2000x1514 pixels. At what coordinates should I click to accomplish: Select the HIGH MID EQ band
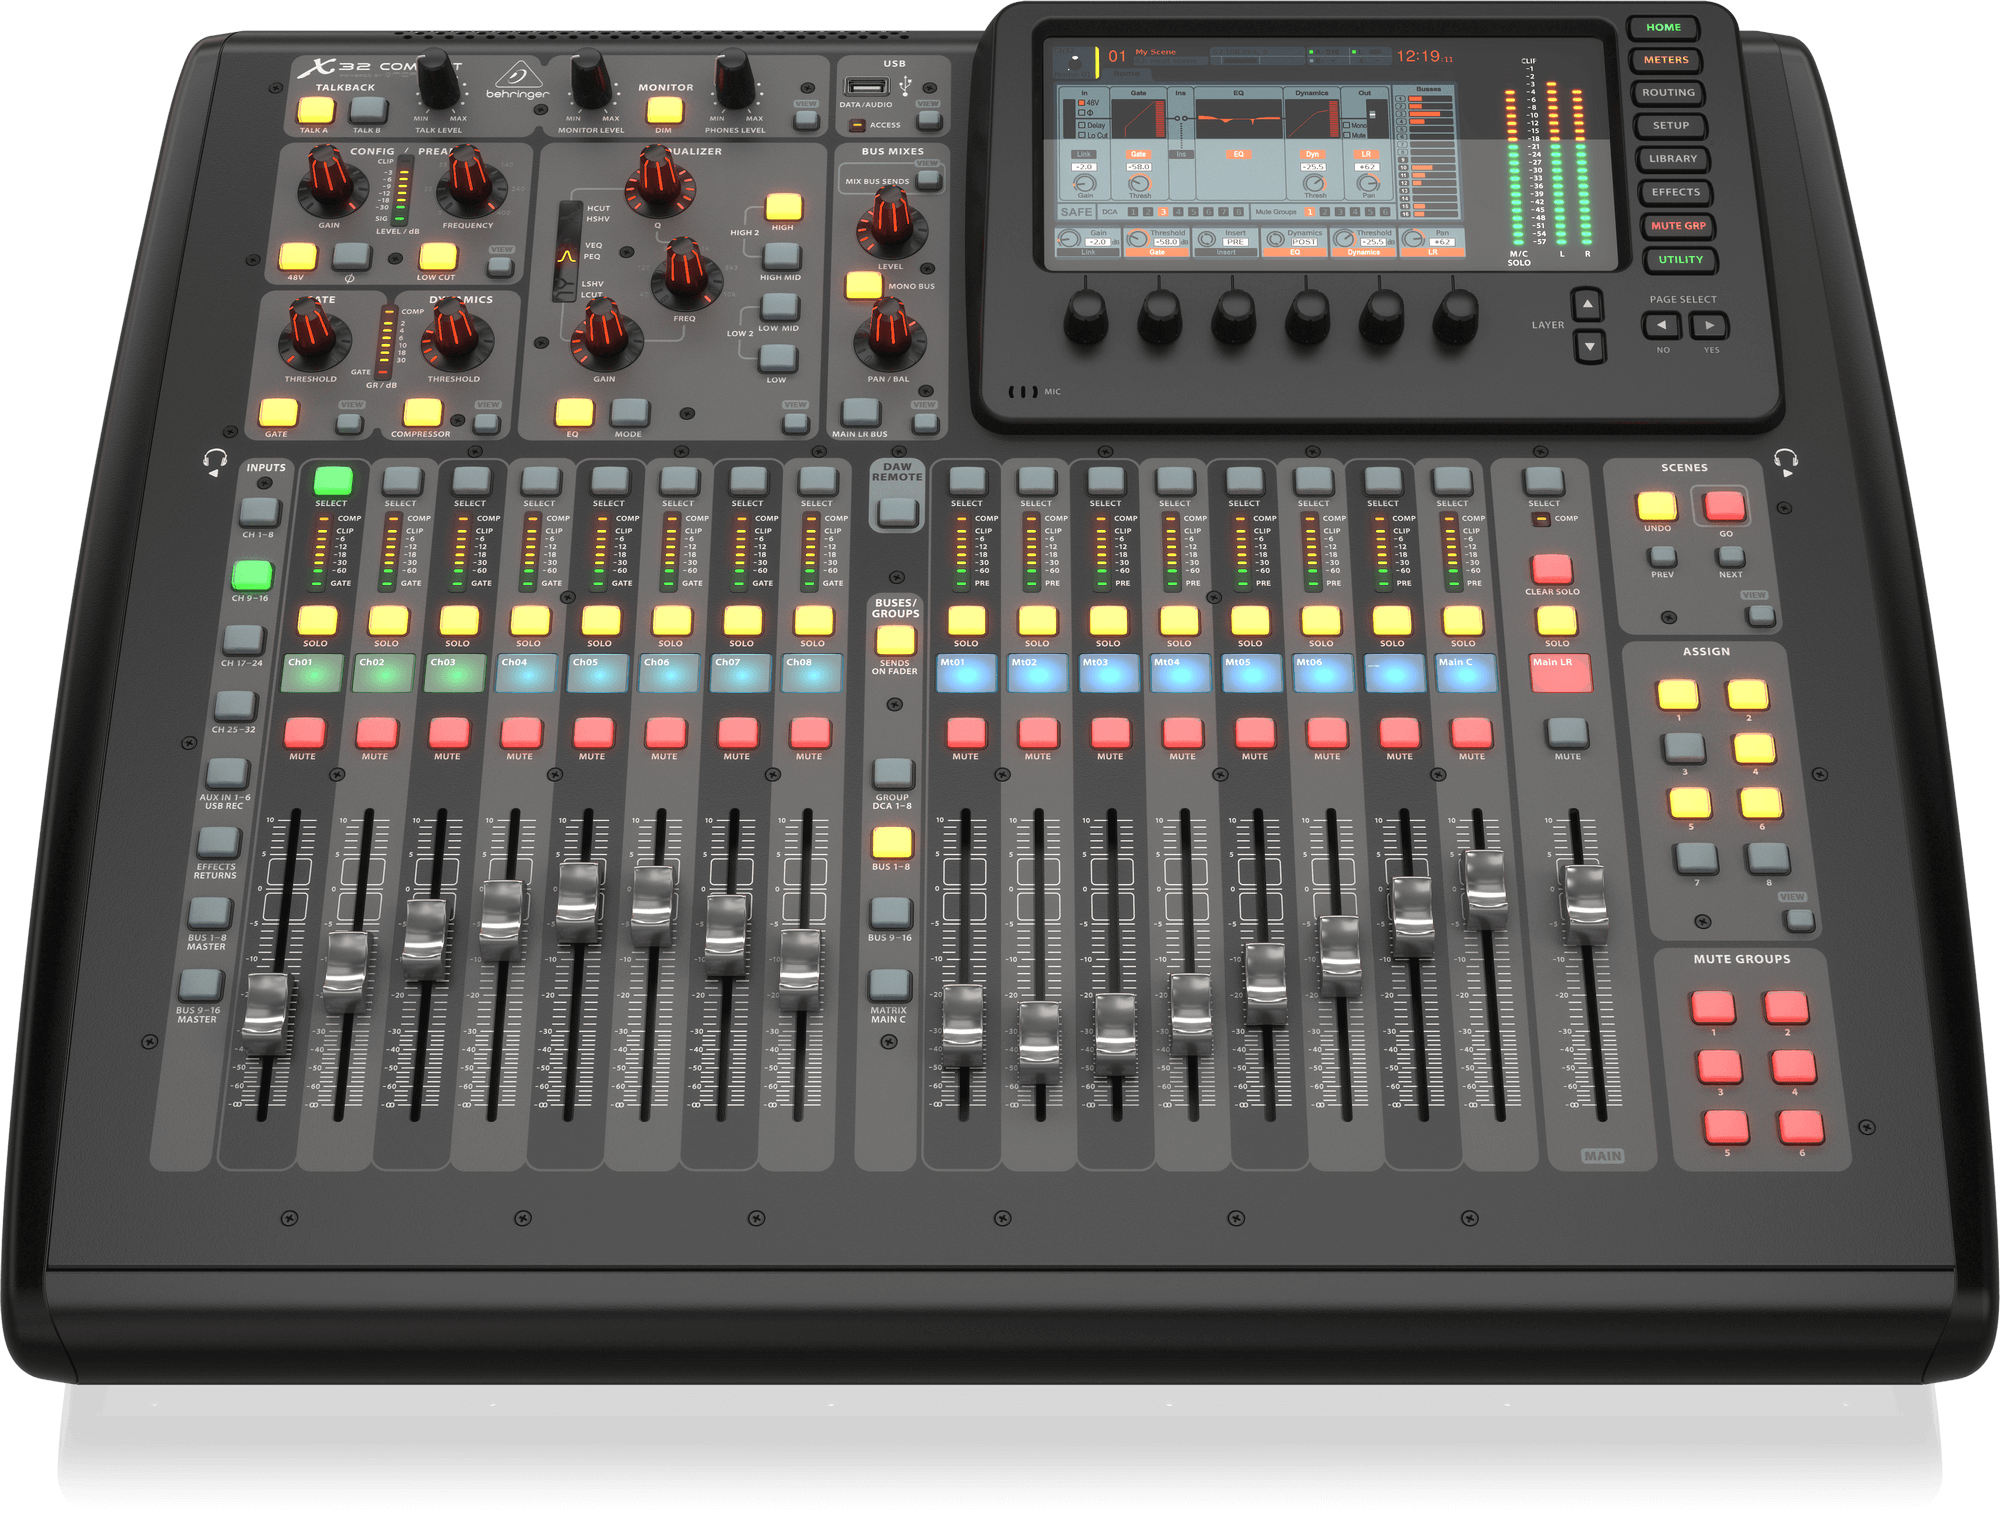click(781, 257)
